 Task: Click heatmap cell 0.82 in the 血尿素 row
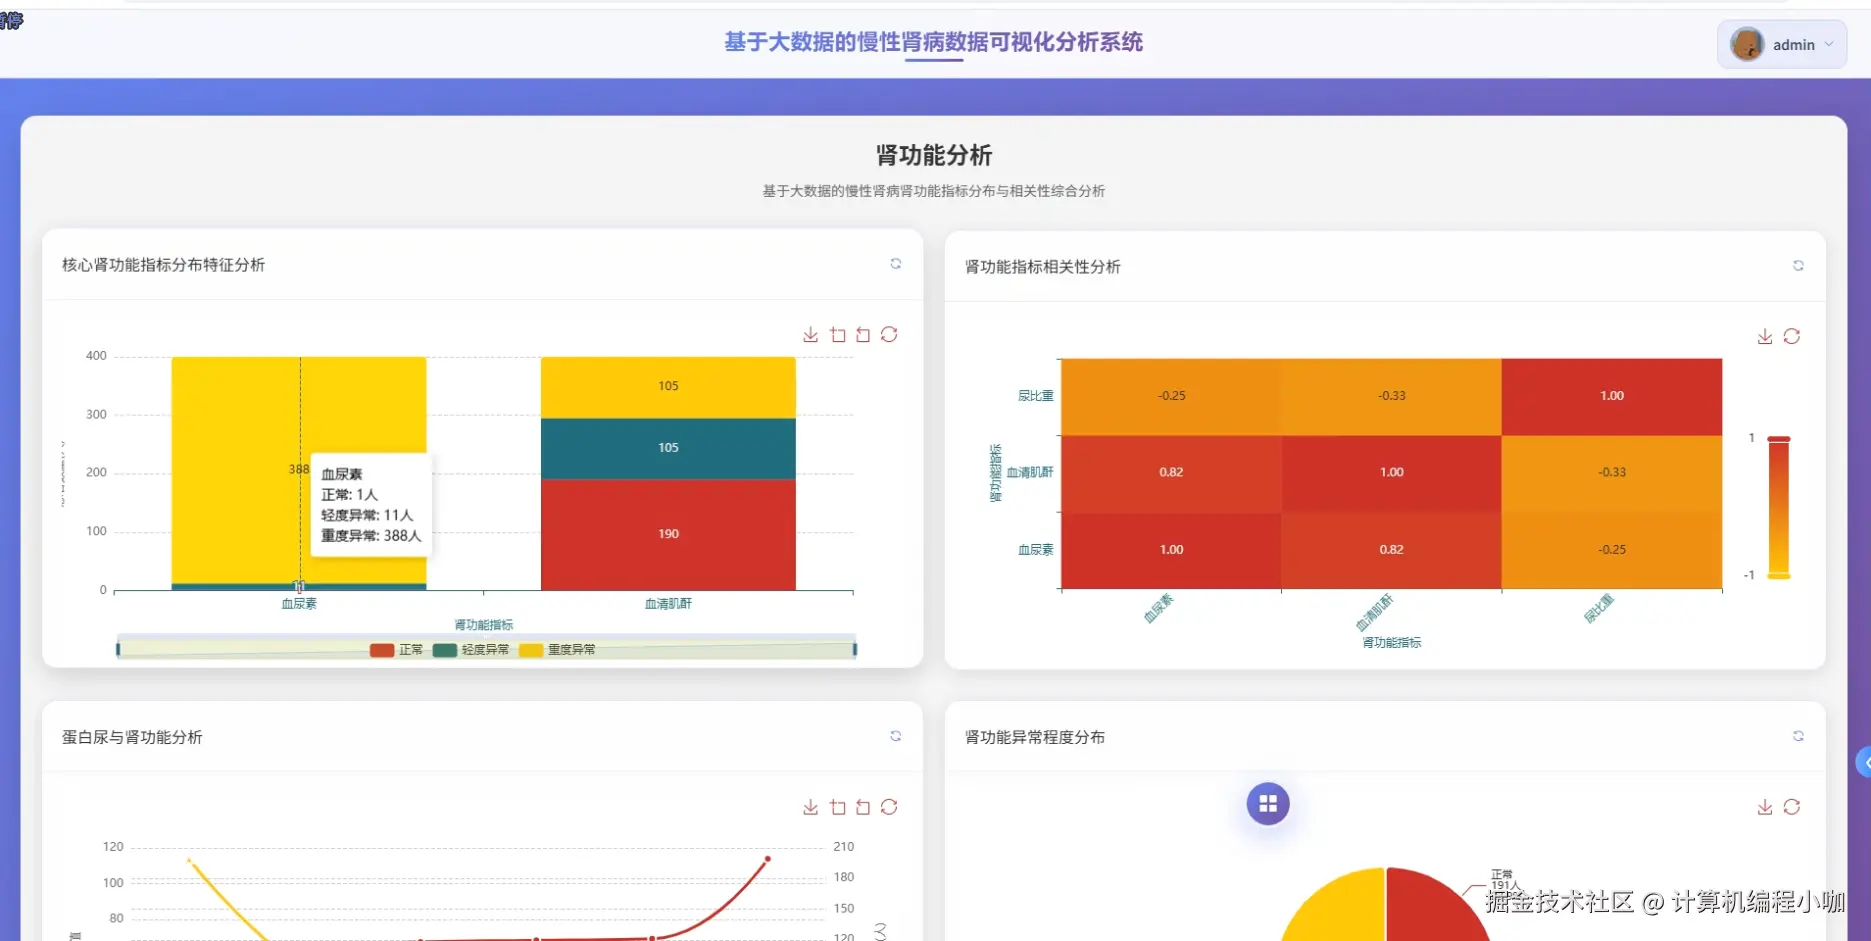click(x=1391, y=550)
